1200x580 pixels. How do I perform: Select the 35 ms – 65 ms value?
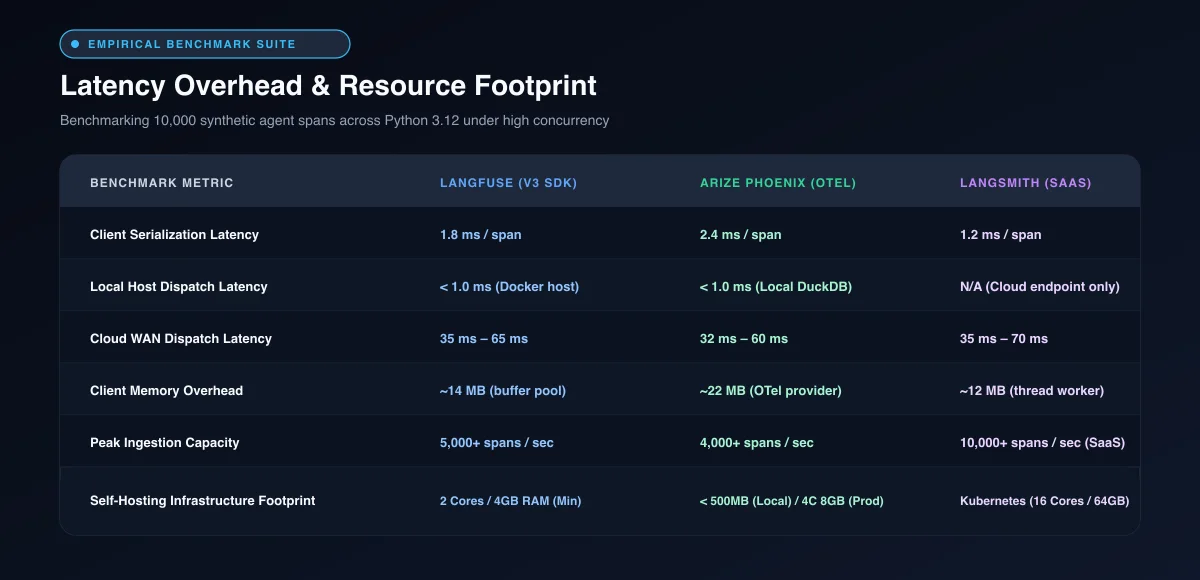tap(484, 339)
